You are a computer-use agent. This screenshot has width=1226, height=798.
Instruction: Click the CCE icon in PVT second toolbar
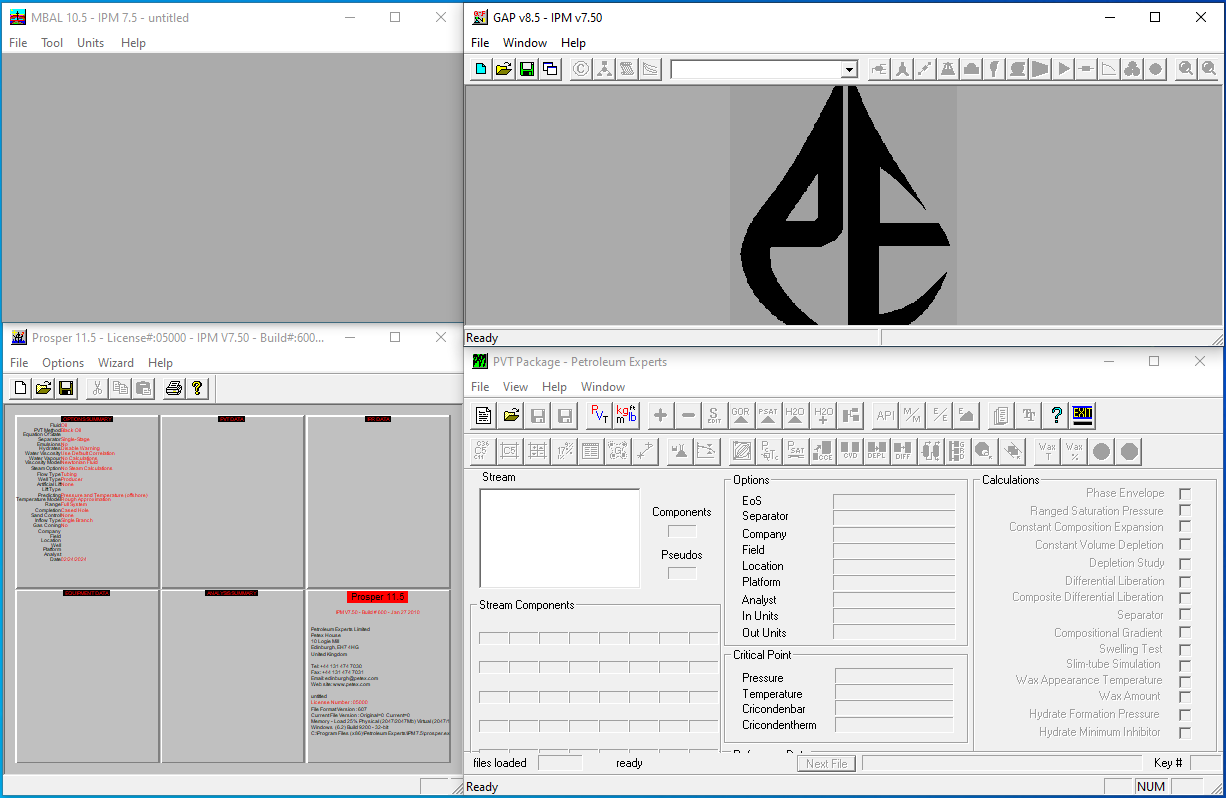[x=824, y=451]
